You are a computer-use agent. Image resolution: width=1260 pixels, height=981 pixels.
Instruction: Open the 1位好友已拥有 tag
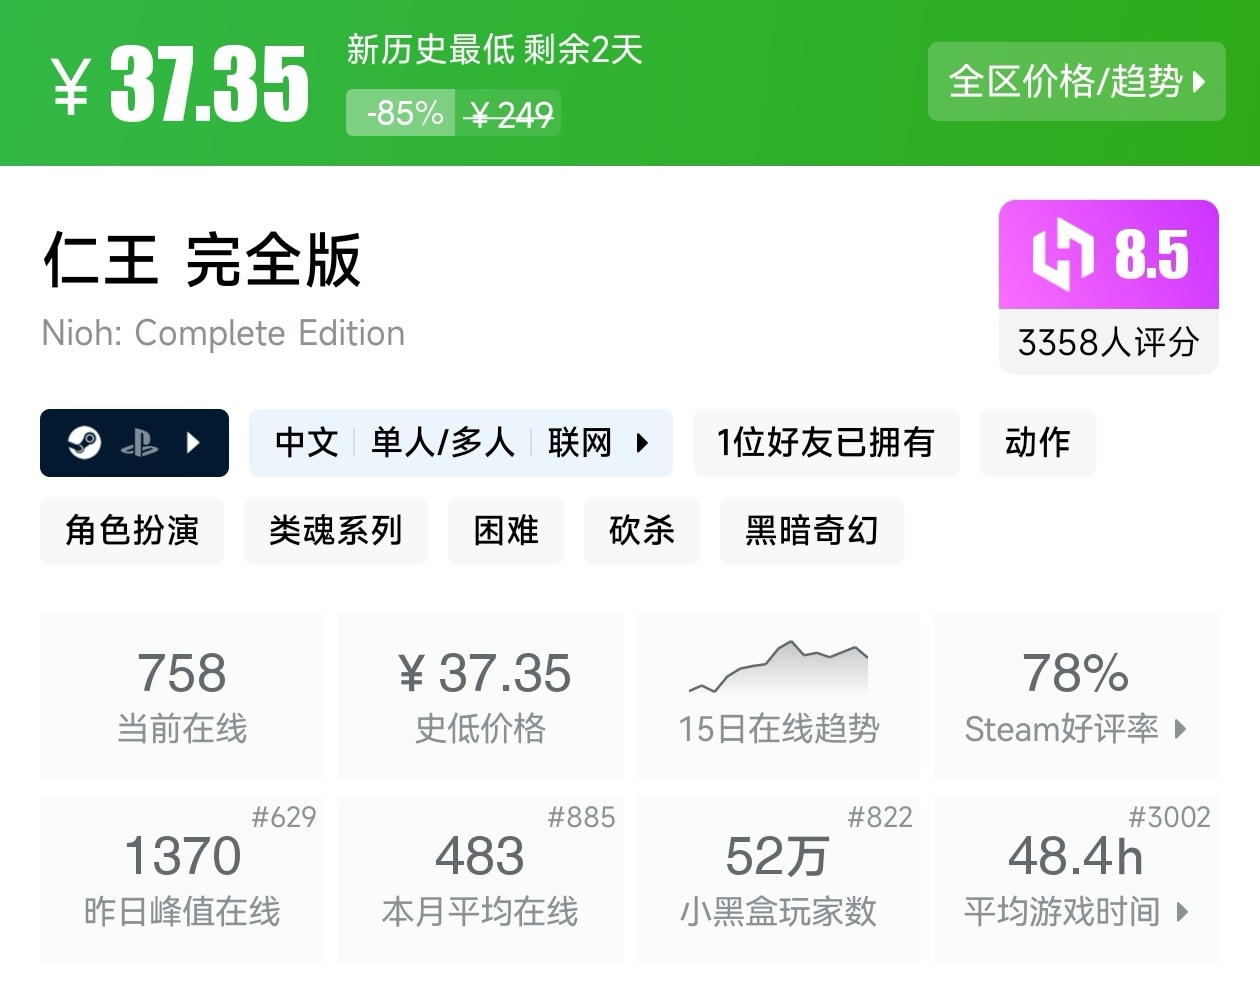826,442
